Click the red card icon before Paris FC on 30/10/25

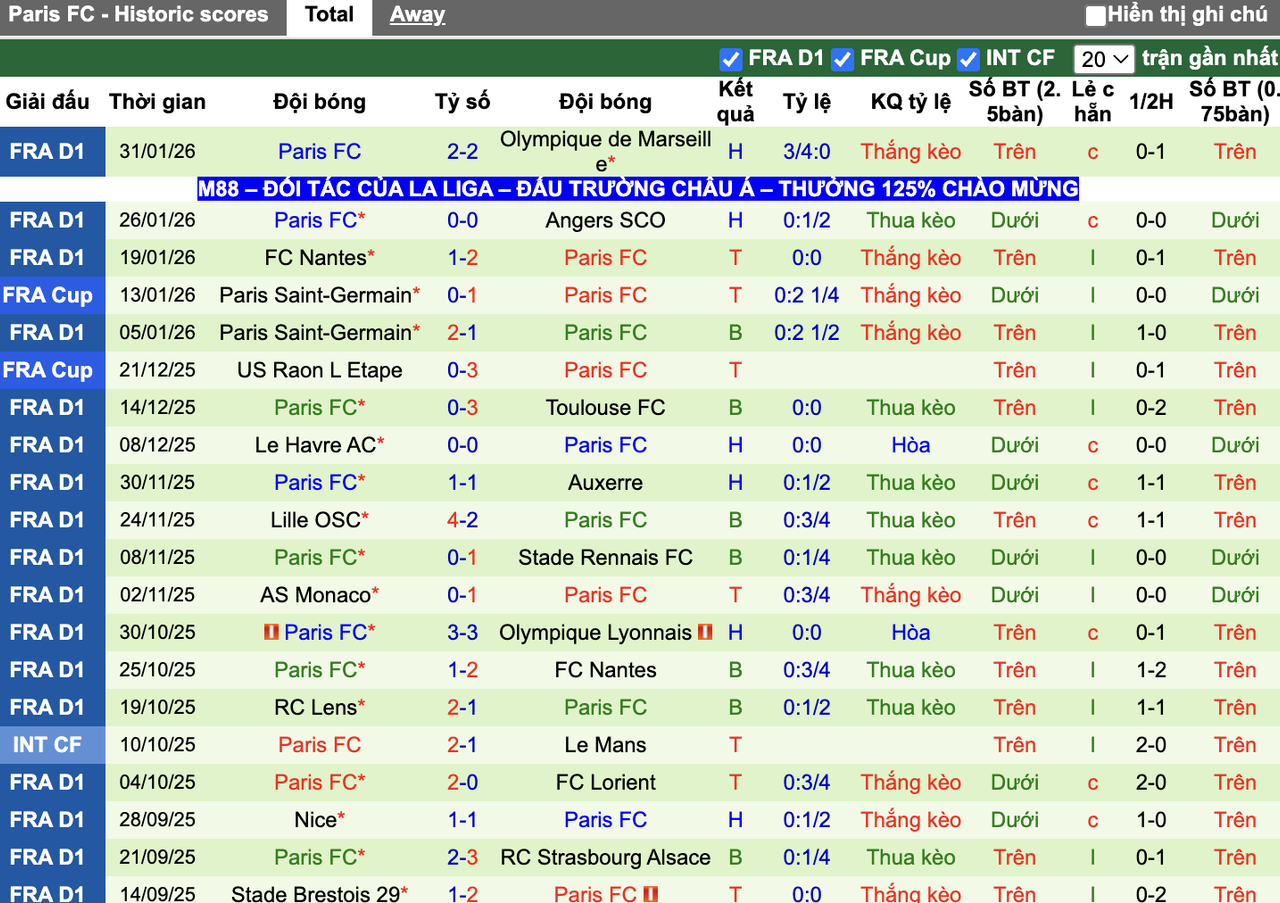pos(271,632)
